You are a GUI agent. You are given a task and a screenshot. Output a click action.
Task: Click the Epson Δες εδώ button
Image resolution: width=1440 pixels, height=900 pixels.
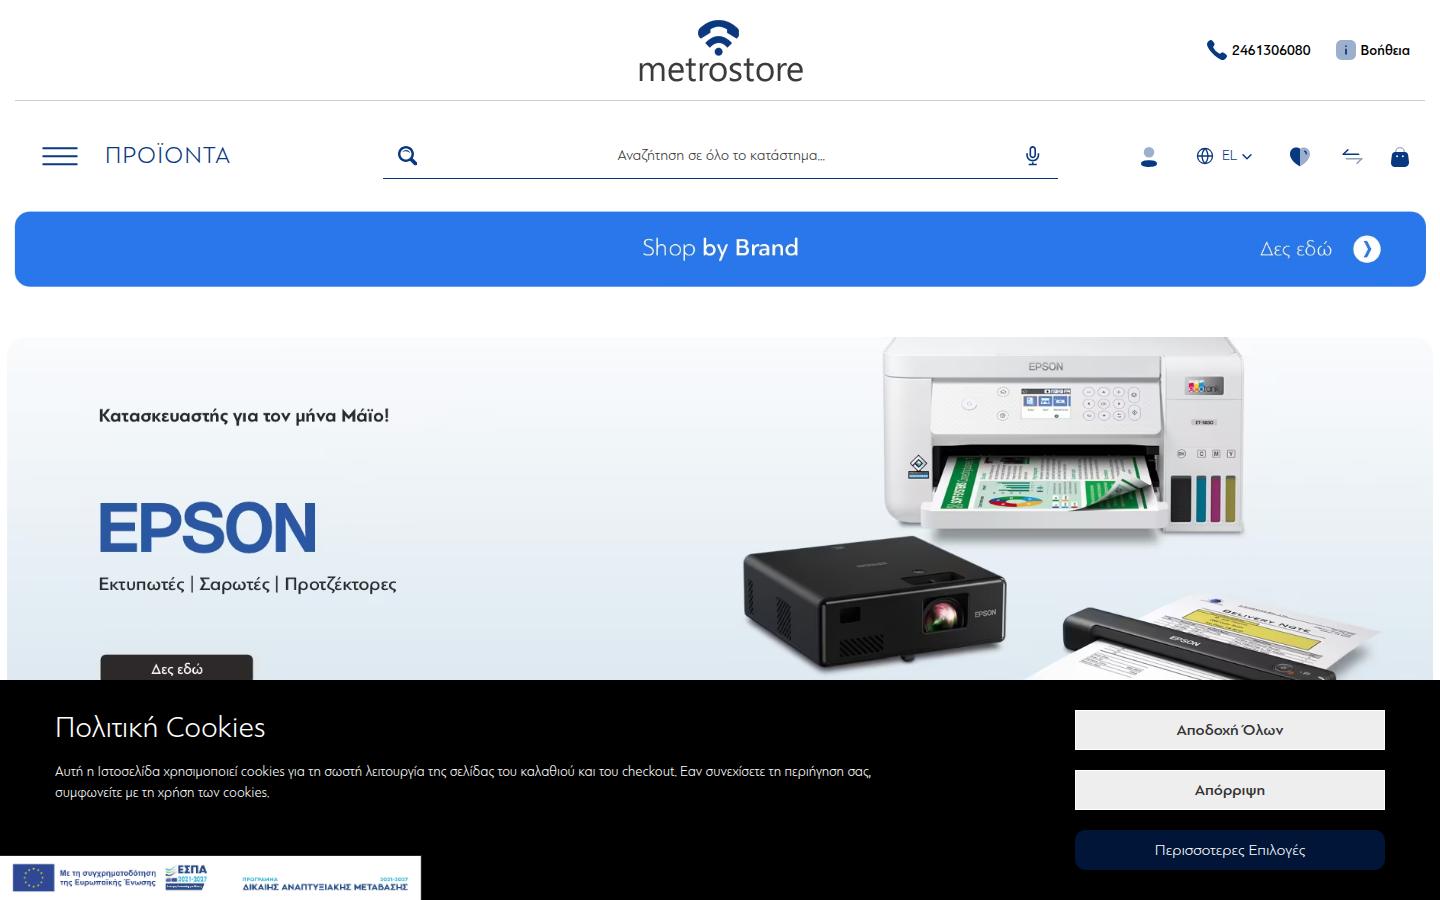pyautogui.click(x=177, y=668)
